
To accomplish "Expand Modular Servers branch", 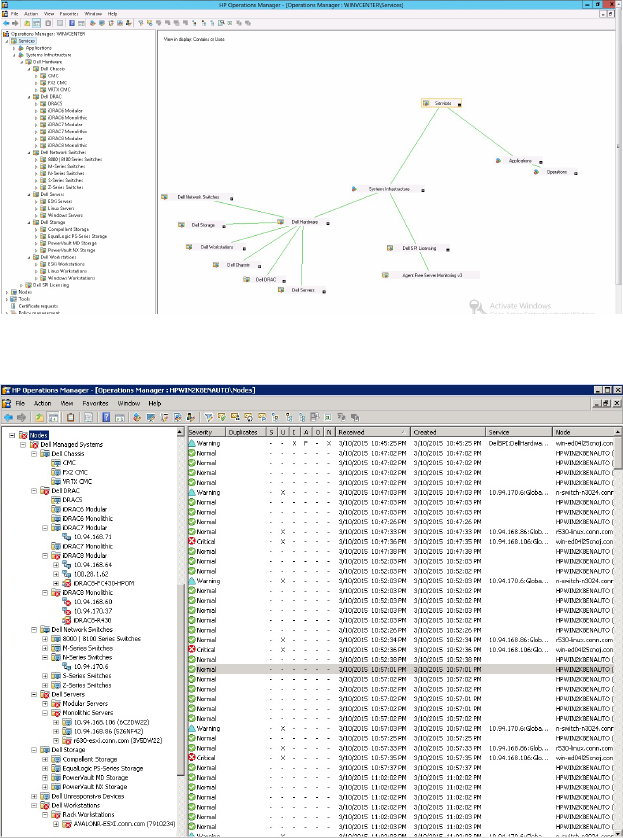I will point(45,704).
